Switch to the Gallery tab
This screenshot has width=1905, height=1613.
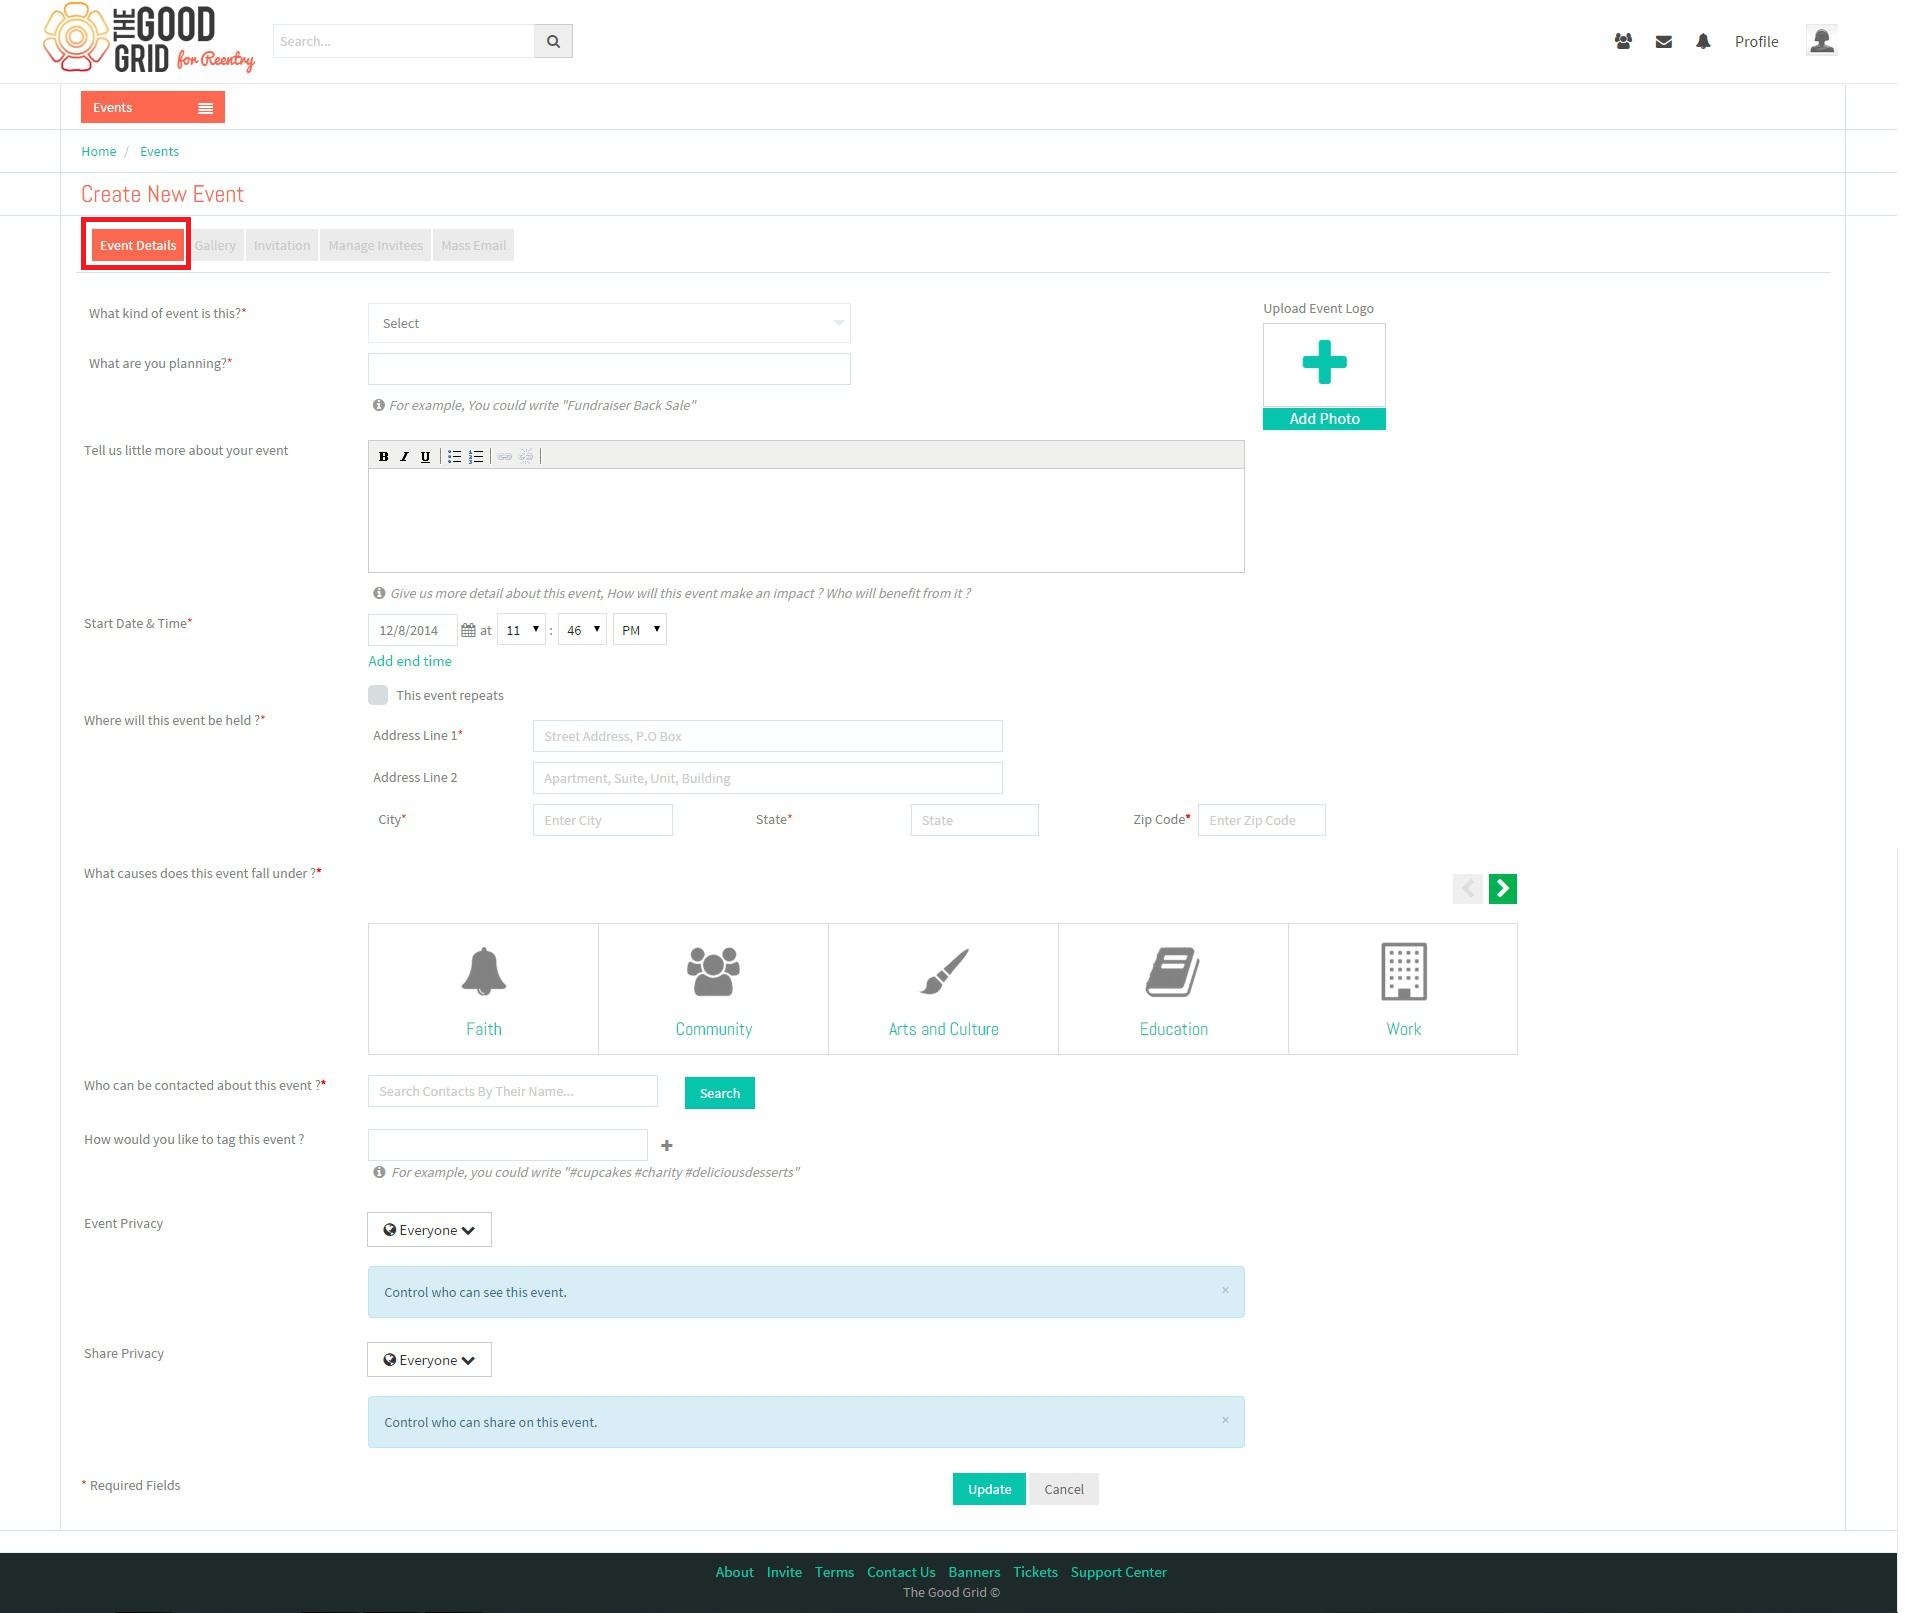point(215,245)
